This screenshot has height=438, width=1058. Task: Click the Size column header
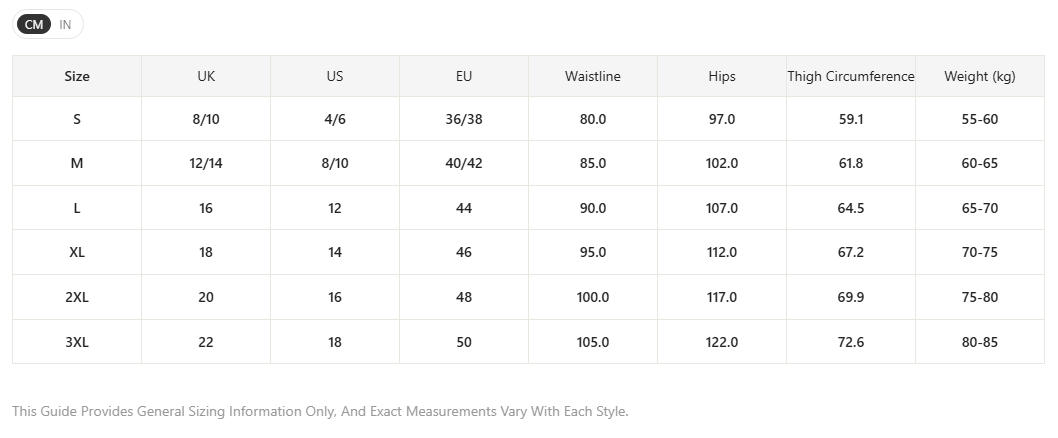(x=77, y=76)
